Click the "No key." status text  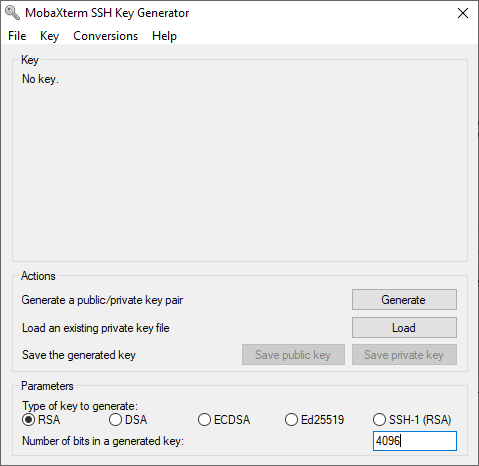pyautogui.click(x=40, y=79)
